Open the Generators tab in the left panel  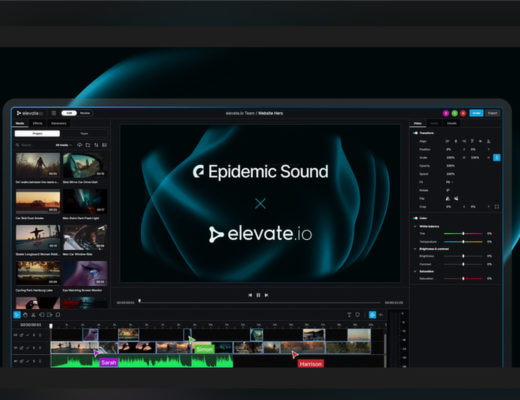pos(59,123)
